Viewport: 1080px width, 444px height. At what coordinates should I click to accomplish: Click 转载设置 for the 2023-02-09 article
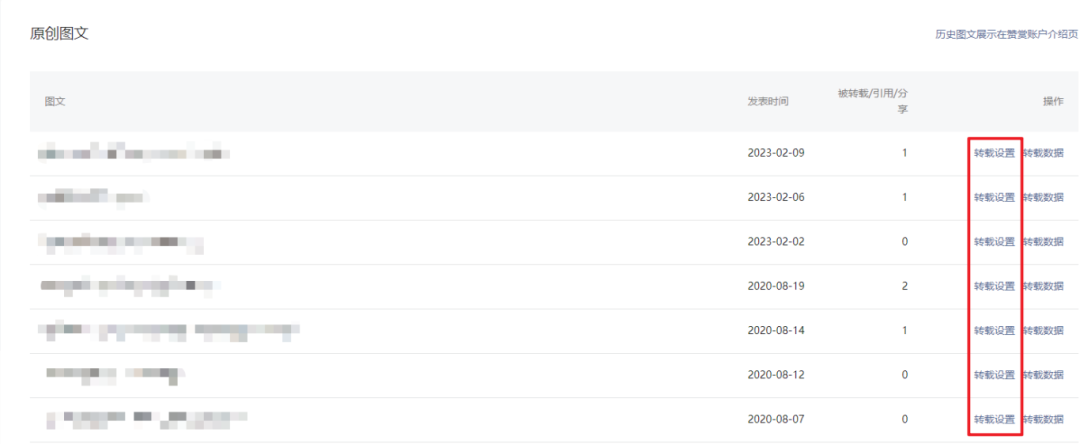click(x=994, y=153)
